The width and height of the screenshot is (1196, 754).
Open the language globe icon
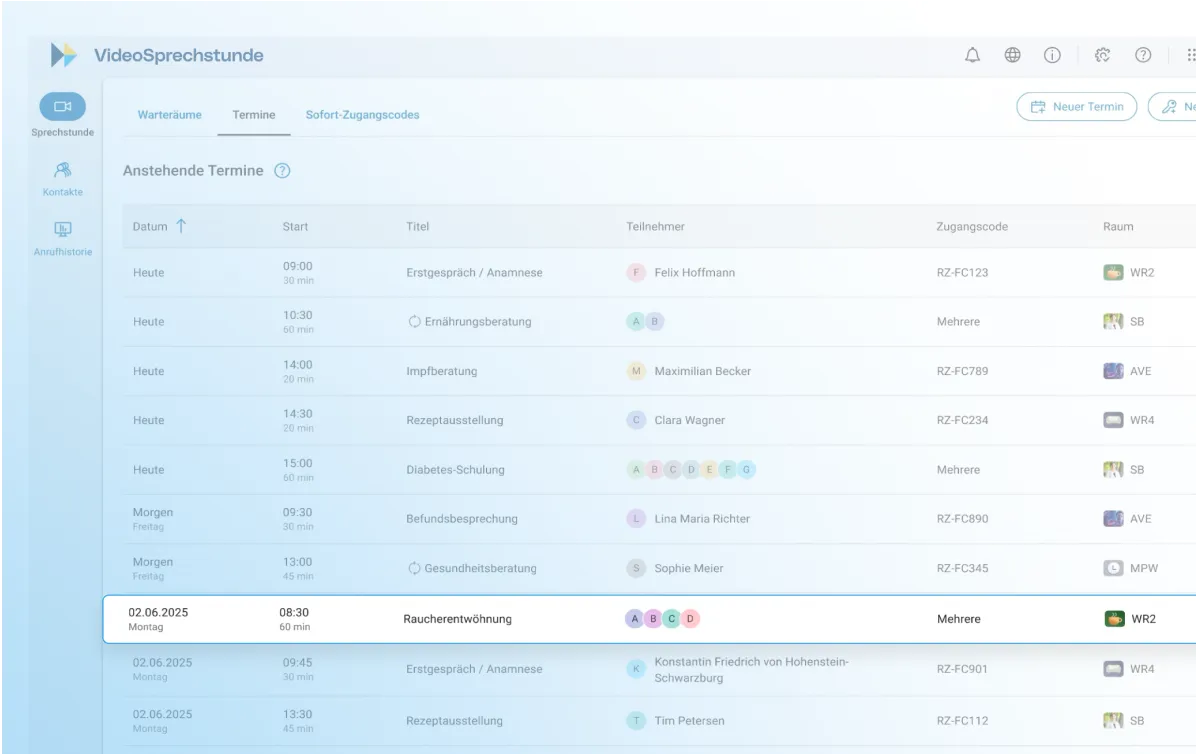point(1012,55)
